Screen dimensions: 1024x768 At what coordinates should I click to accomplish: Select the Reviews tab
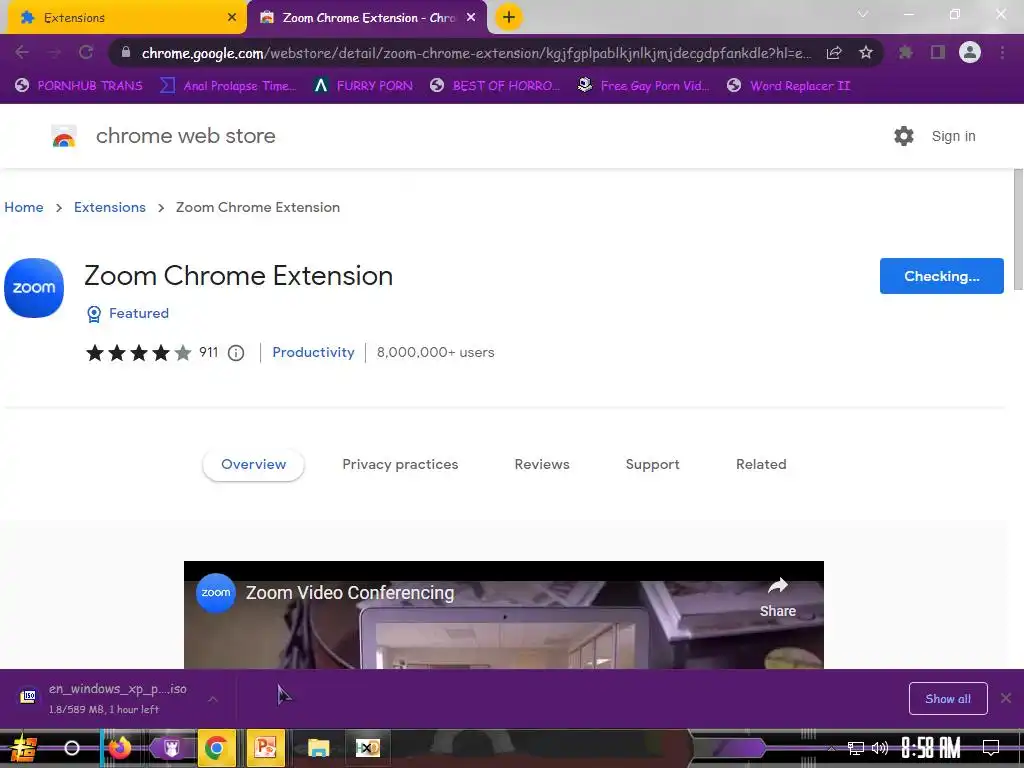point(542,464)
